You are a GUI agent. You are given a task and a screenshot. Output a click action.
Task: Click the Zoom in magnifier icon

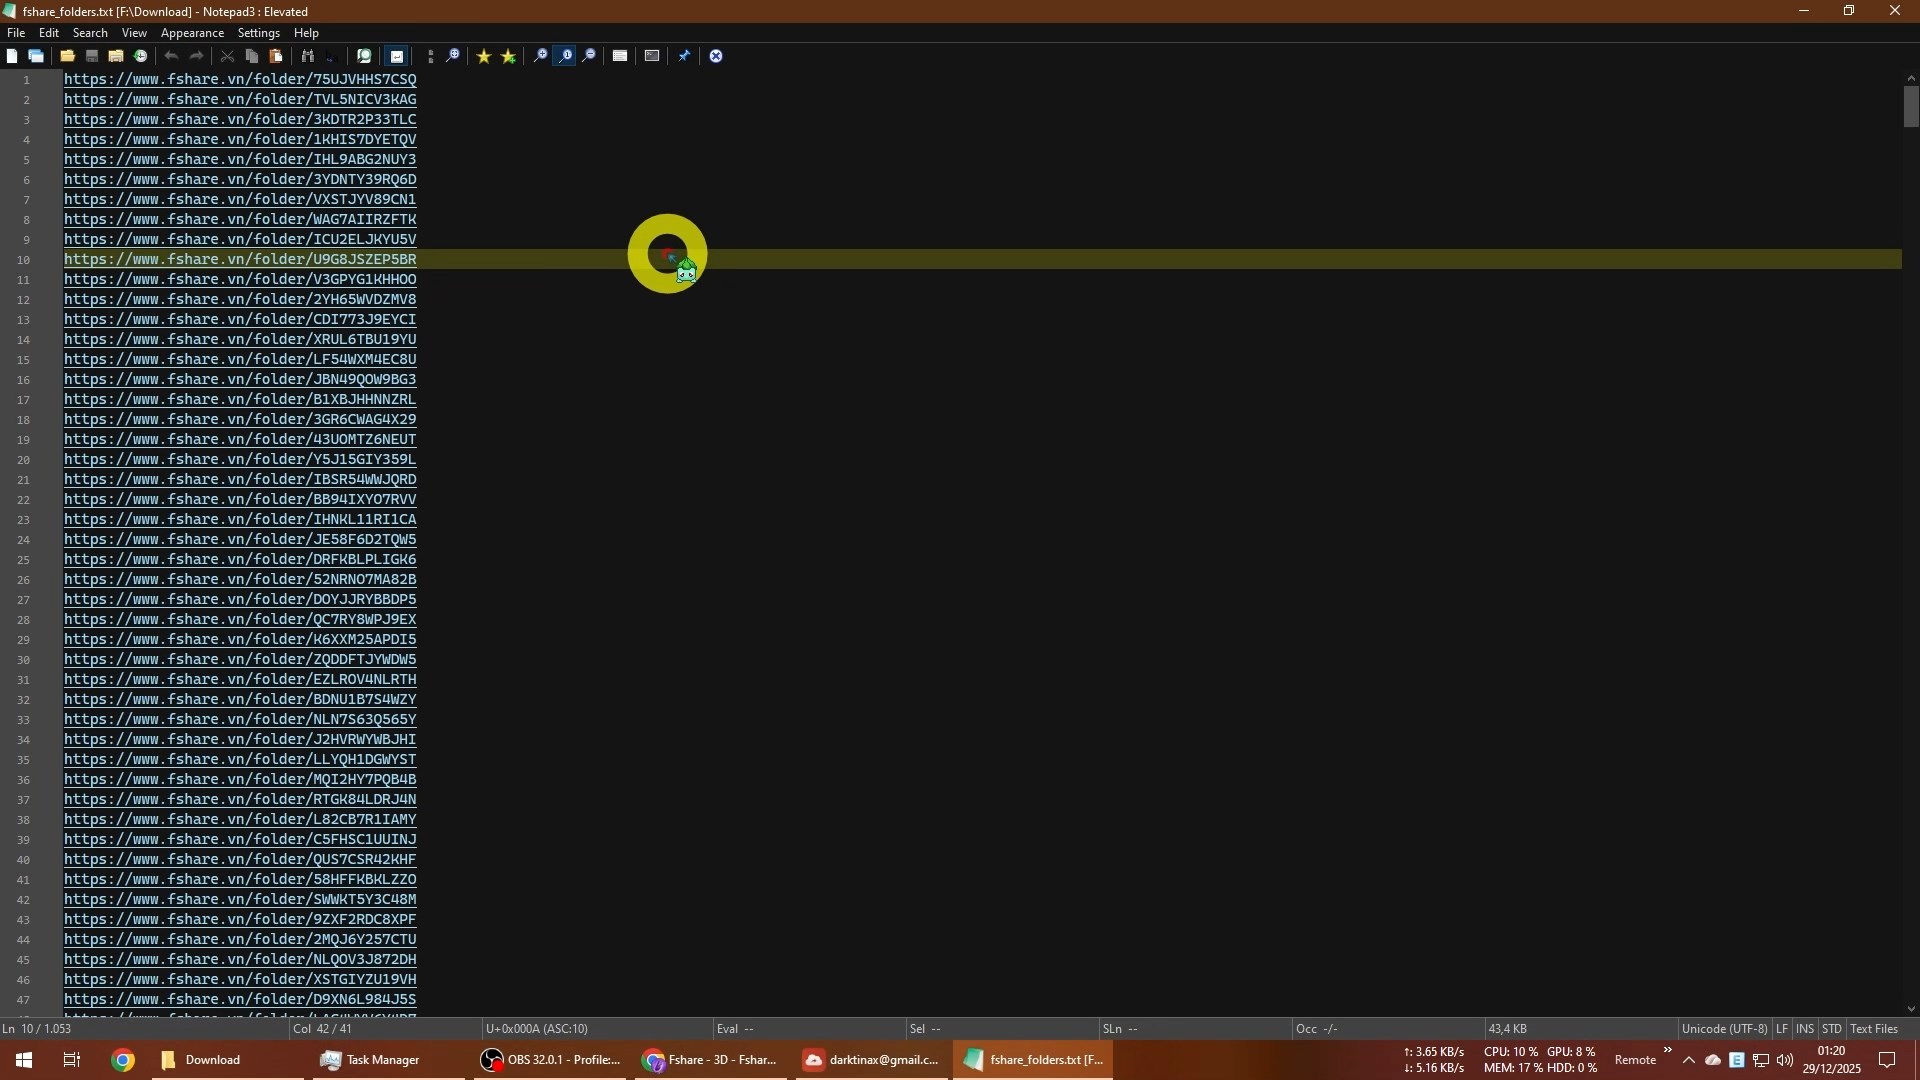click(540, 56)
